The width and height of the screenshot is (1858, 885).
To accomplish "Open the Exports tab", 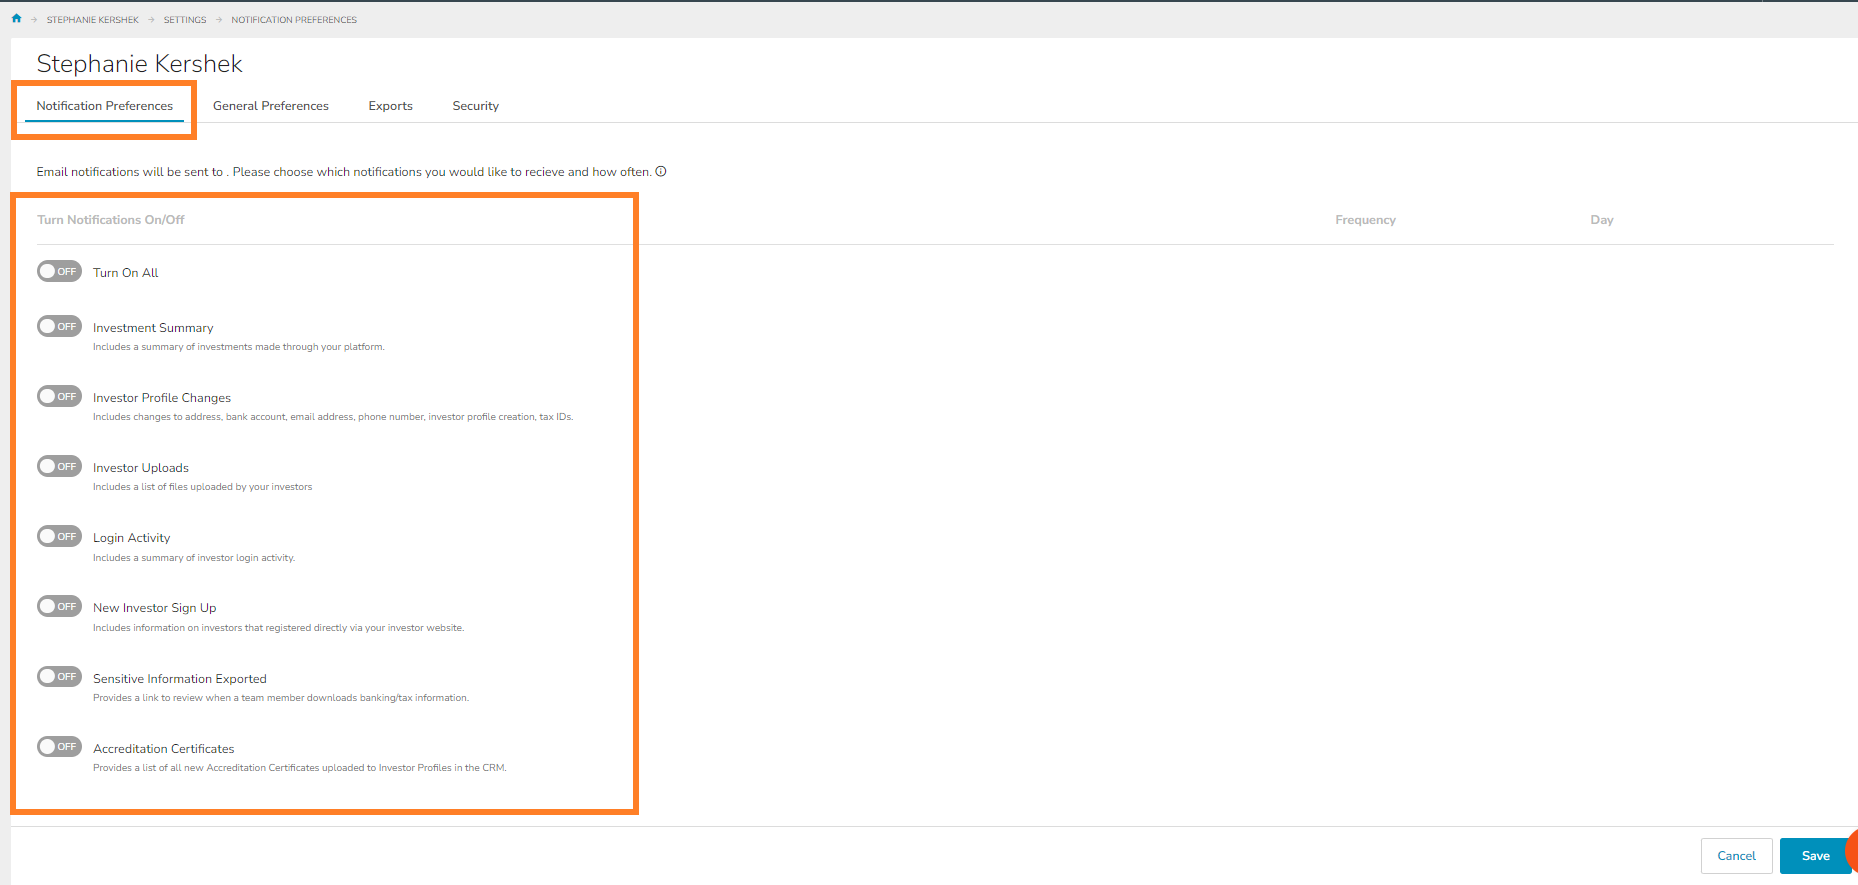I will click(390, 106).
